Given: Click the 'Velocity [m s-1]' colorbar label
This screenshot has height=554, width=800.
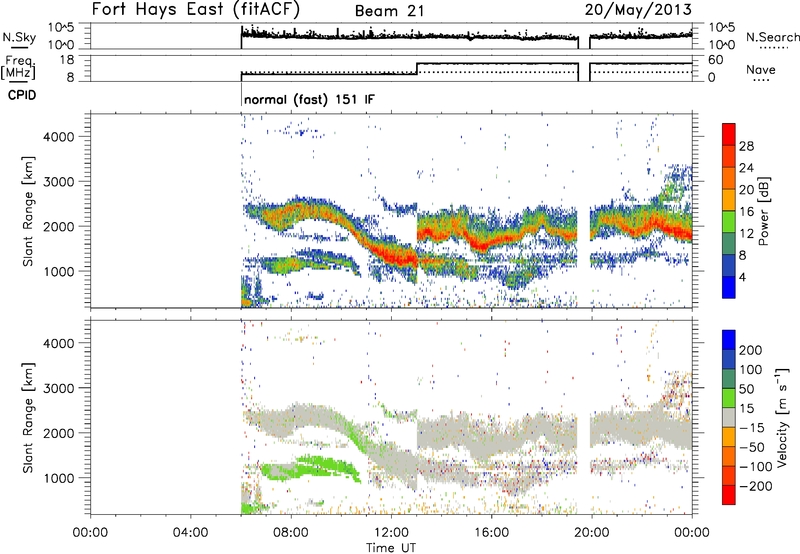Looking at the screenshot, I should [x=782, y=417].
